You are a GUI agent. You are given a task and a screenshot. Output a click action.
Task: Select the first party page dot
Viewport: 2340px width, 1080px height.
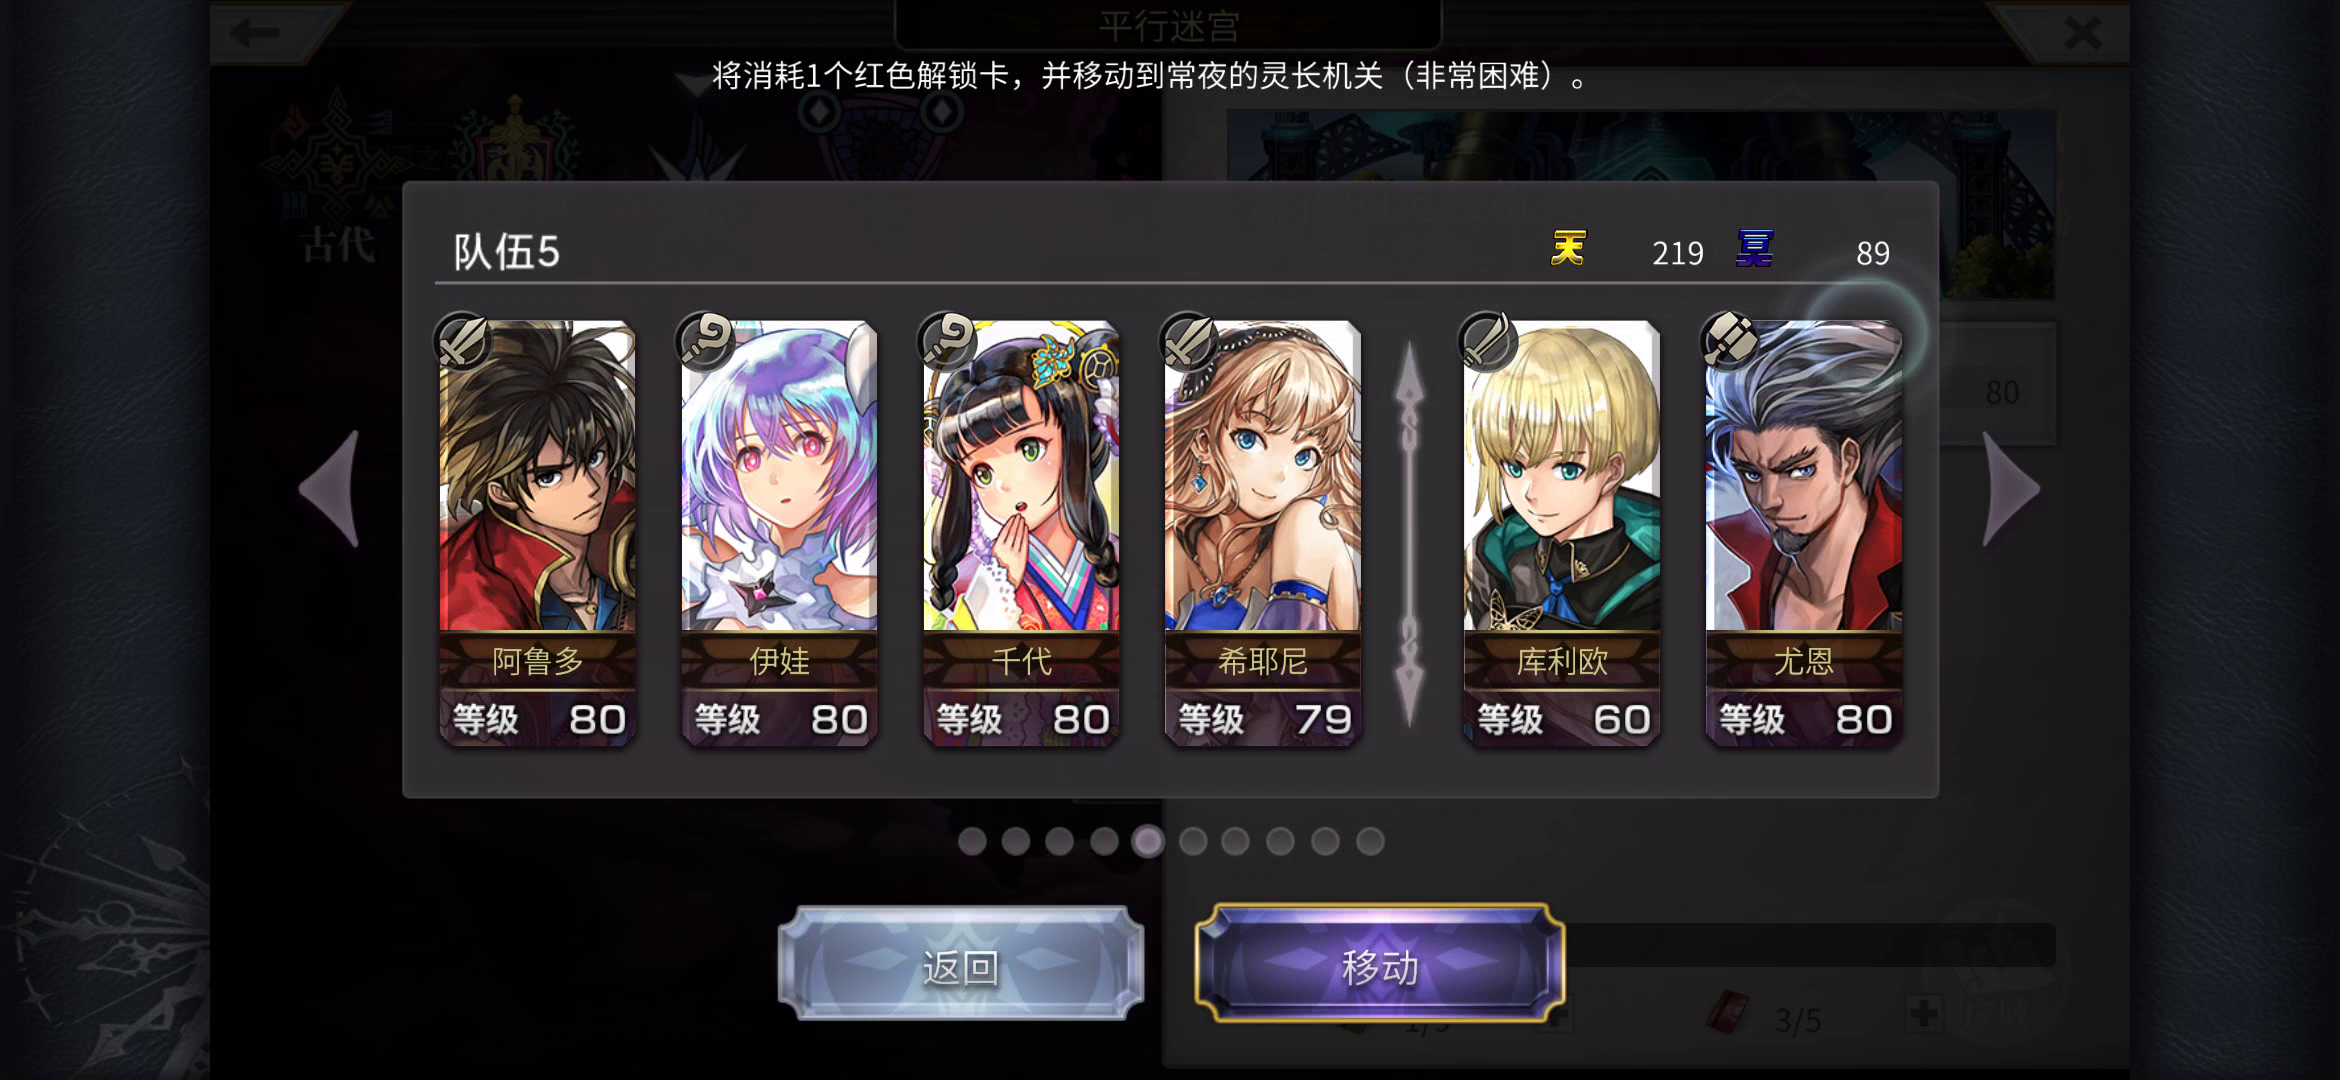pos(972,841)
